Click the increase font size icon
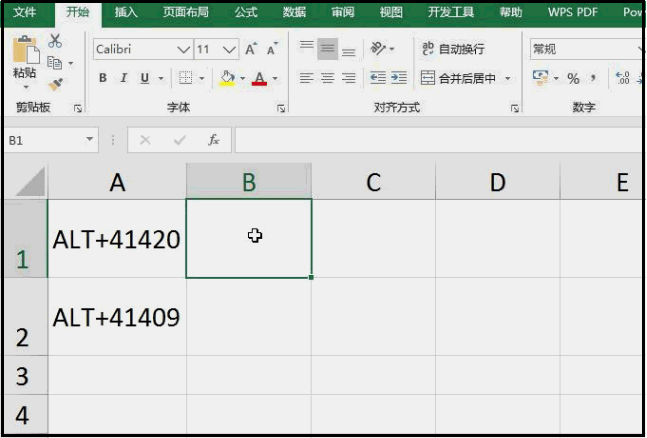 coord(251,49)
